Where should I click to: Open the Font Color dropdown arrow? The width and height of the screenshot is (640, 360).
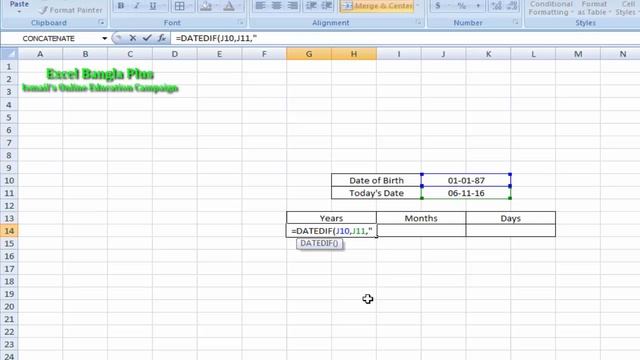pyautogui.click(x=239, y=6)
